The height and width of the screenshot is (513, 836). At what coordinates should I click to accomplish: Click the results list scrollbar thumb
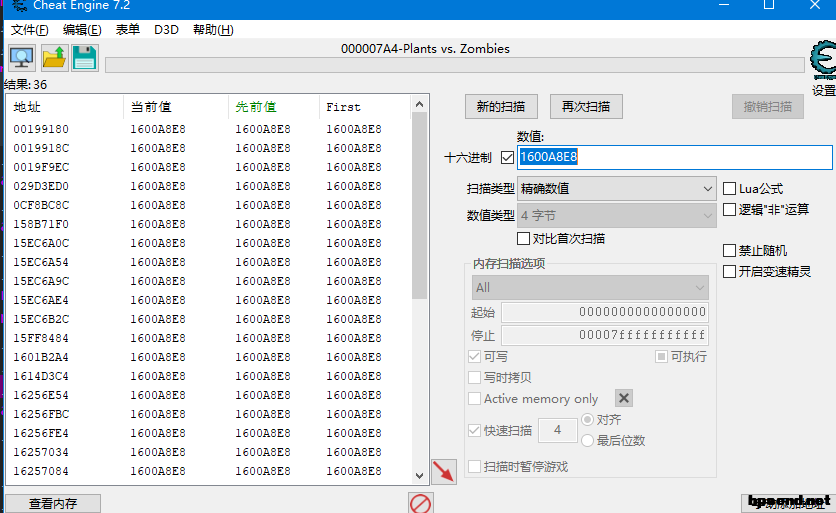420,205
